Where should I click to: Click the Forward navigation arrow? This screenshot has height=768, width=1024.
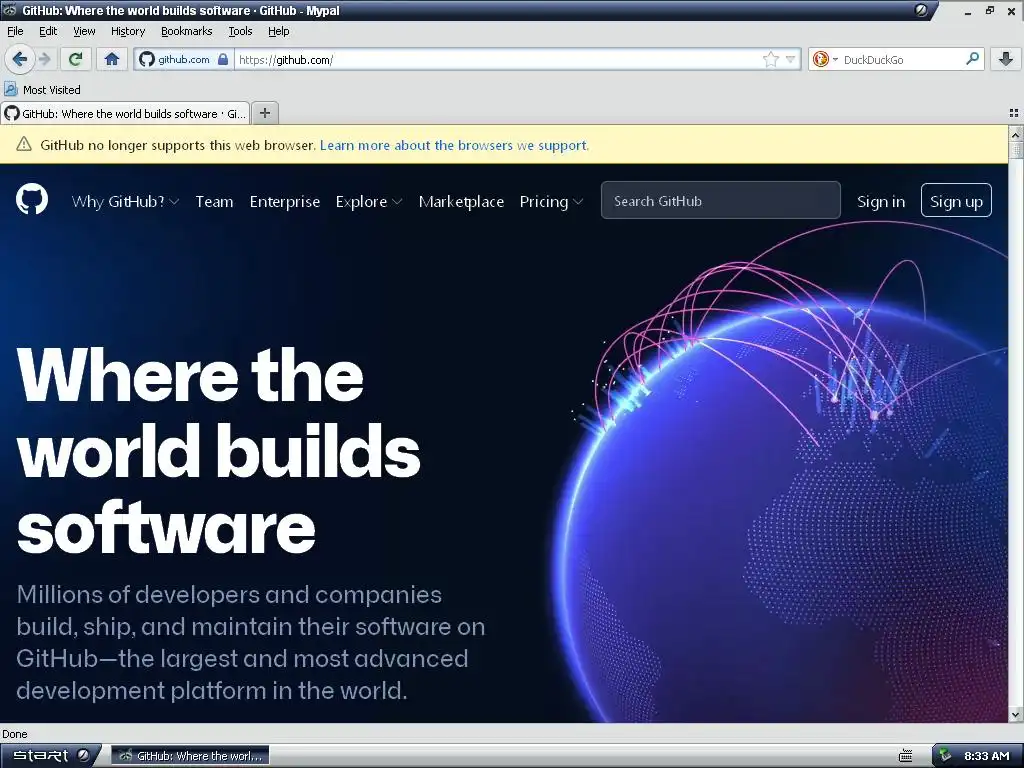(x=44, y=59)
